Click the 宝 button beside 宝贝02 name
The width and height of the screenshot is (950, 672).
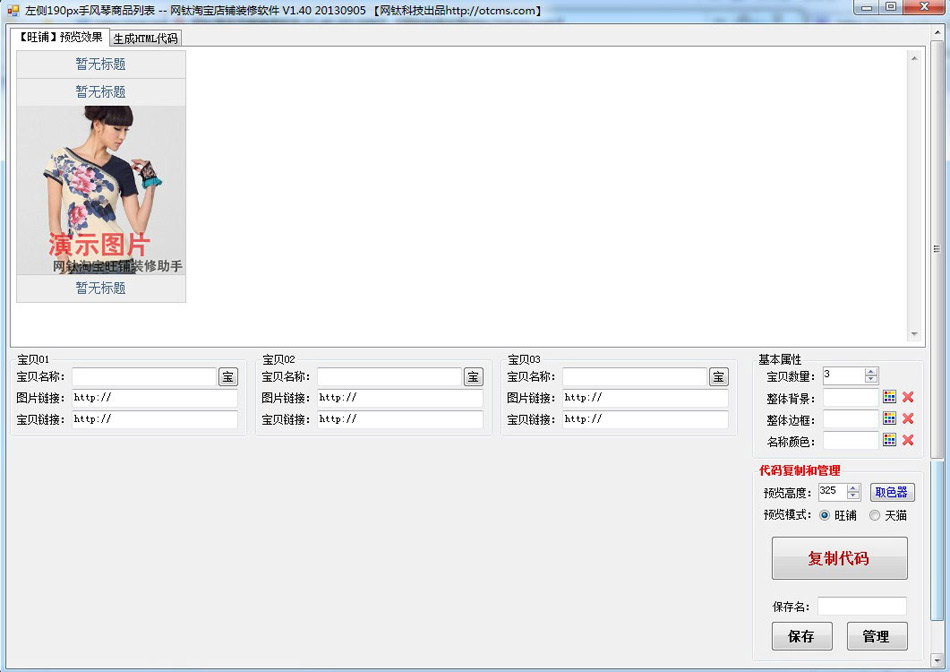[x=473, y=377]
